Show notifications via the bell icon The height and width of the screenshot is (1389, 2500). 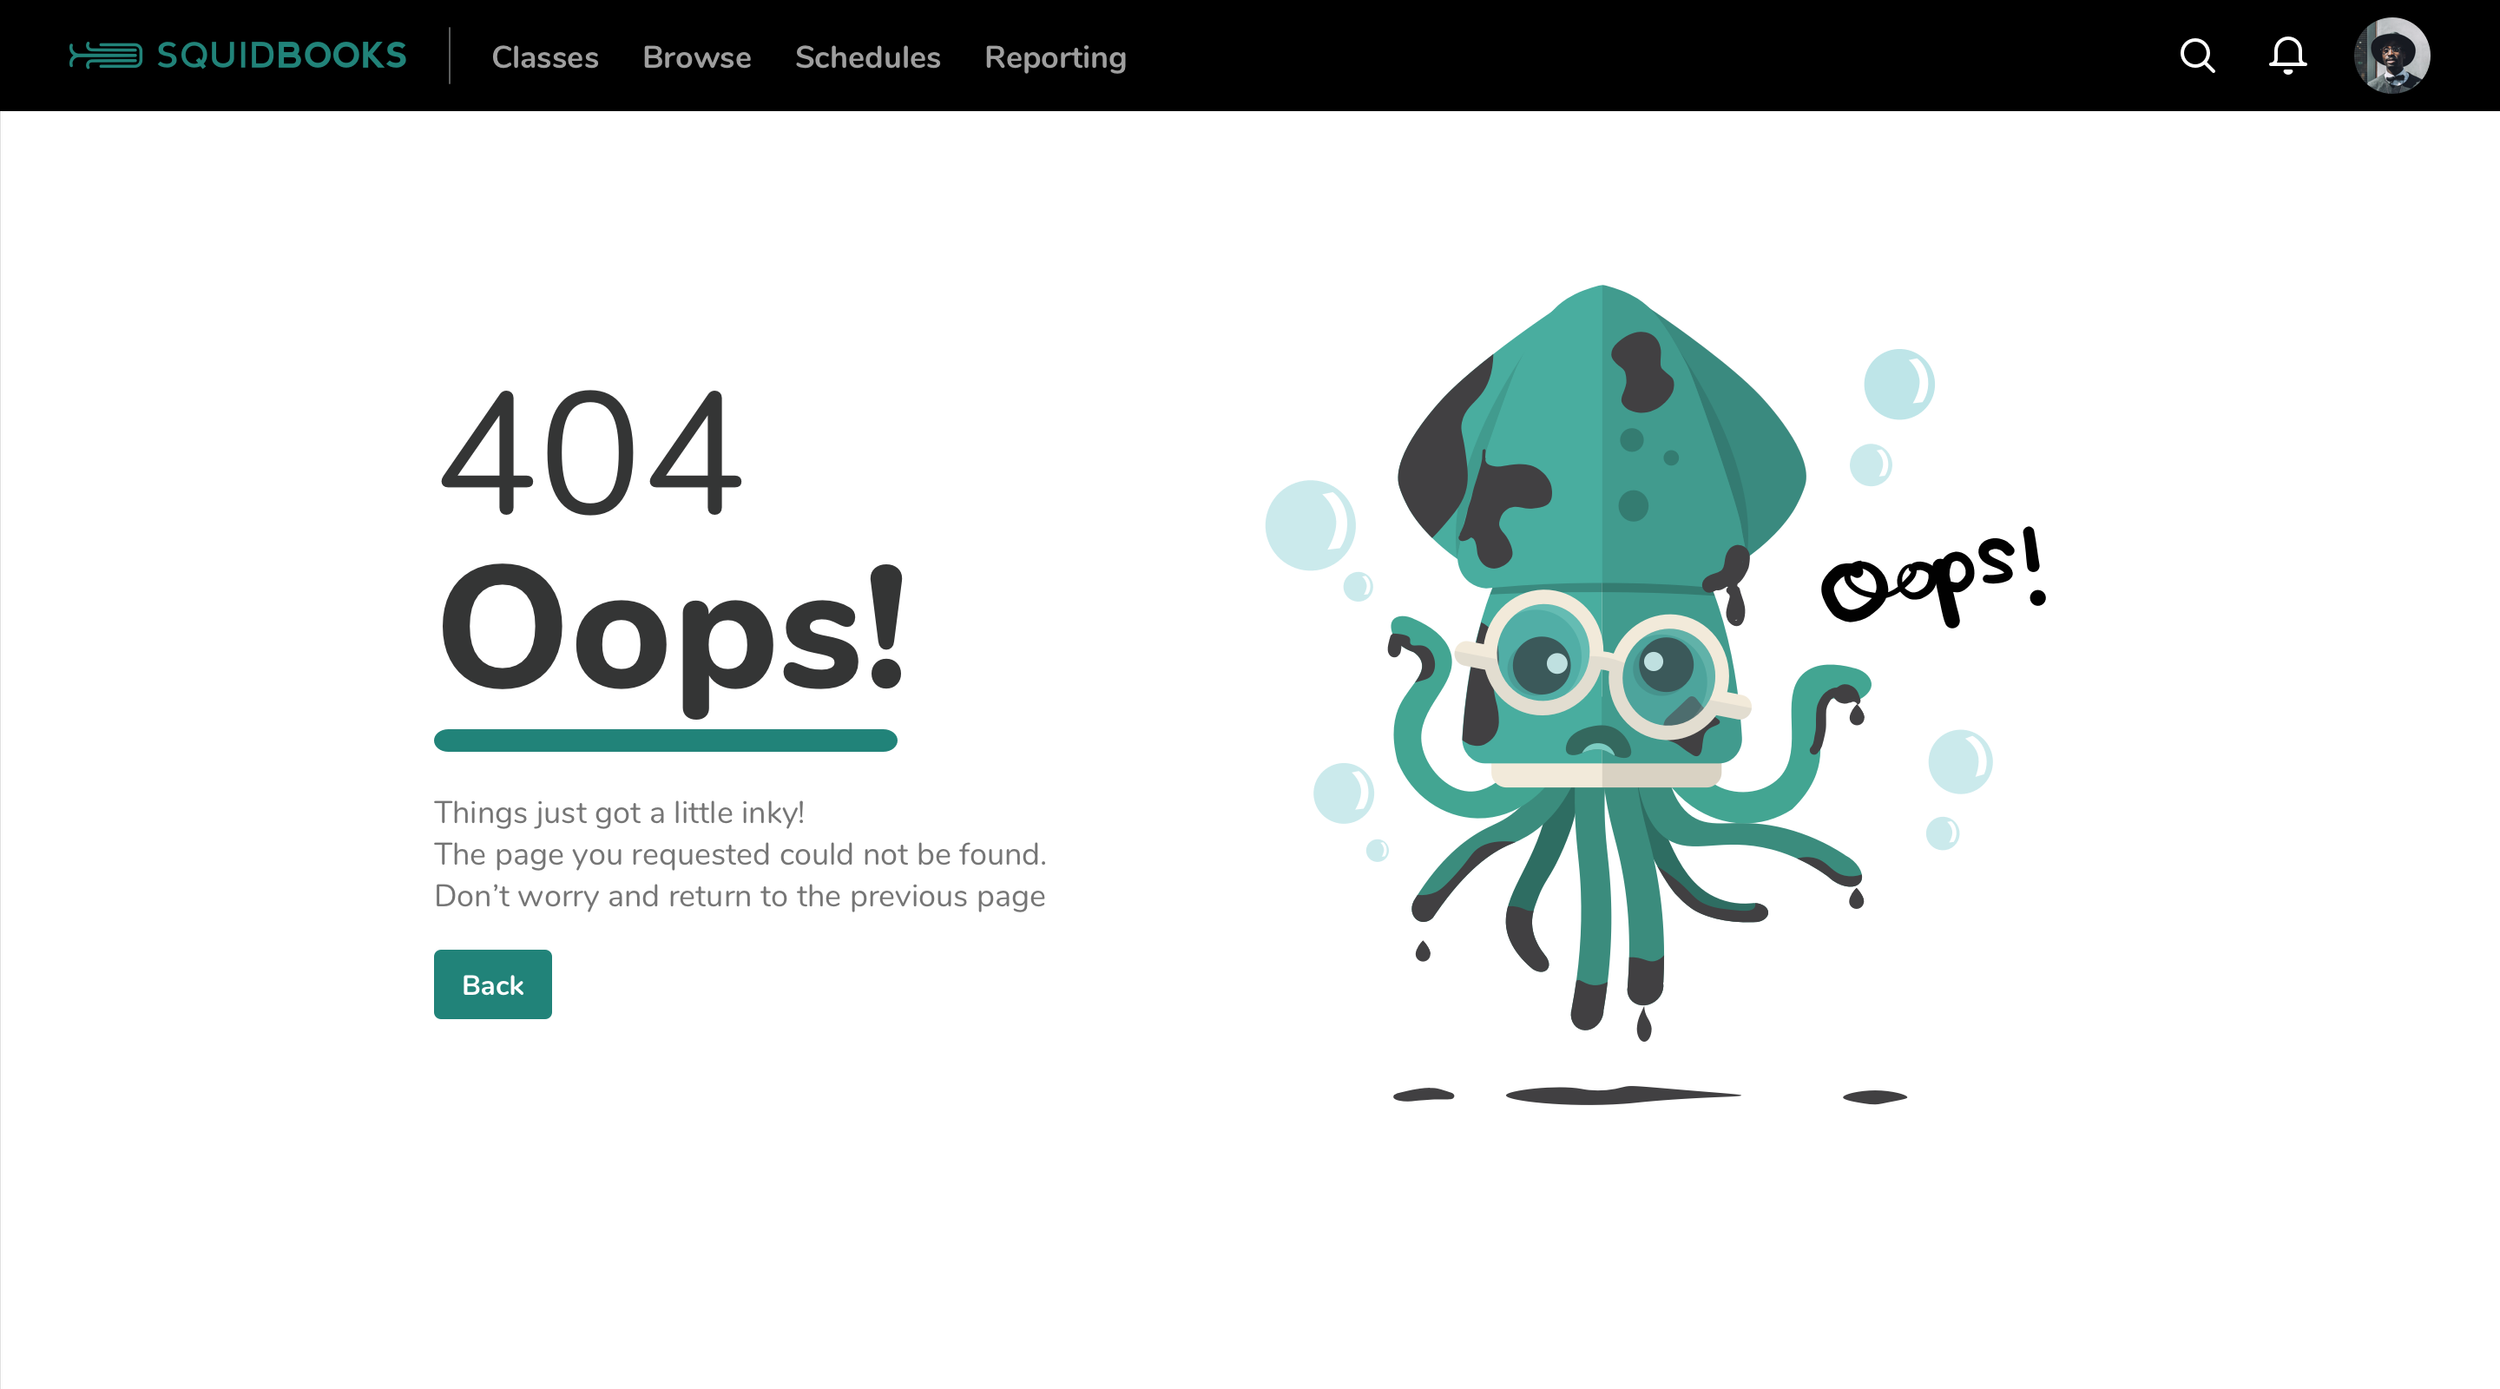coord(2287,56)
